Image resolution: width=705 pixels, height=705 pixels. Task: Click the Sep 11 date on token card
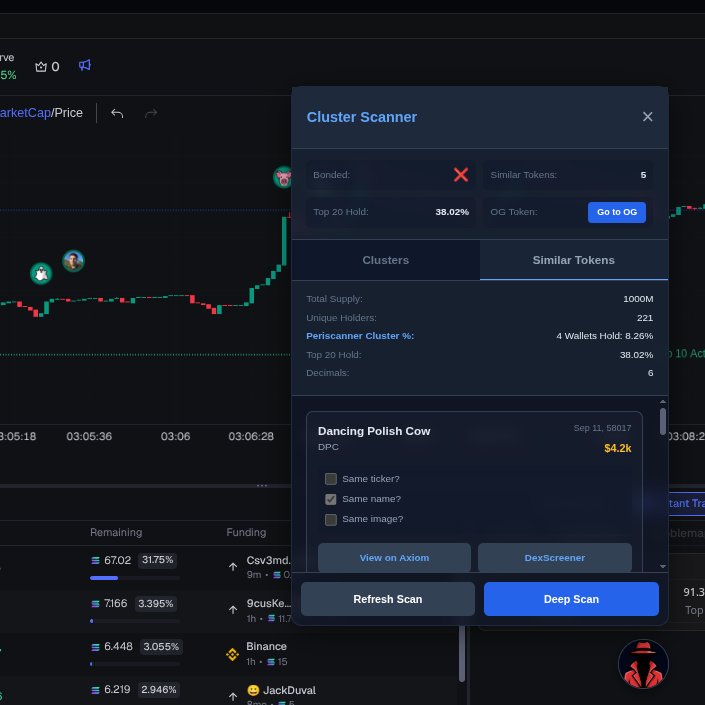pos(602,428)
